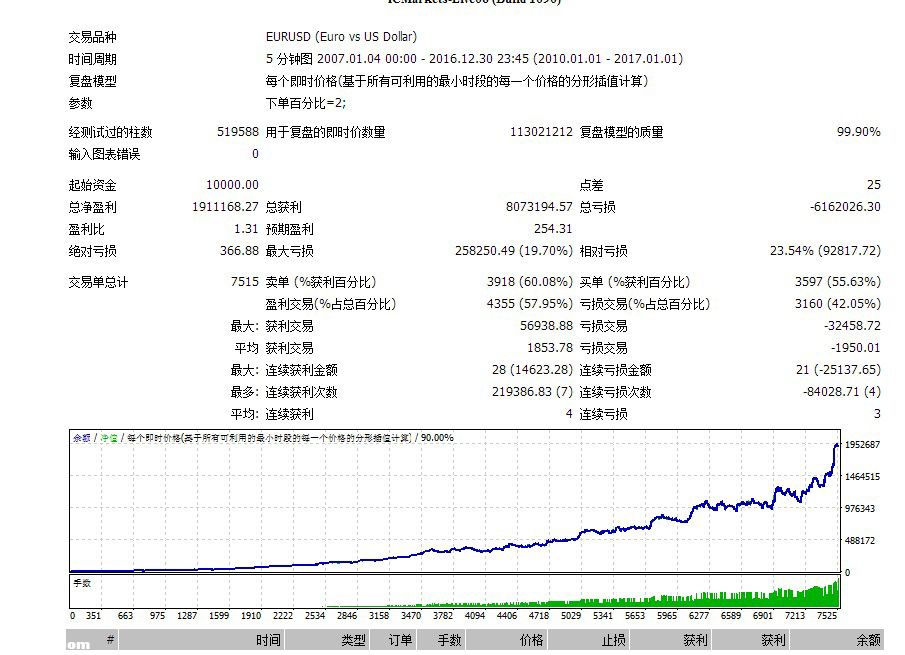This screenshot has width=905, height=655.
Task: Select the 连续获利次数 label
Action: (301, 392)
